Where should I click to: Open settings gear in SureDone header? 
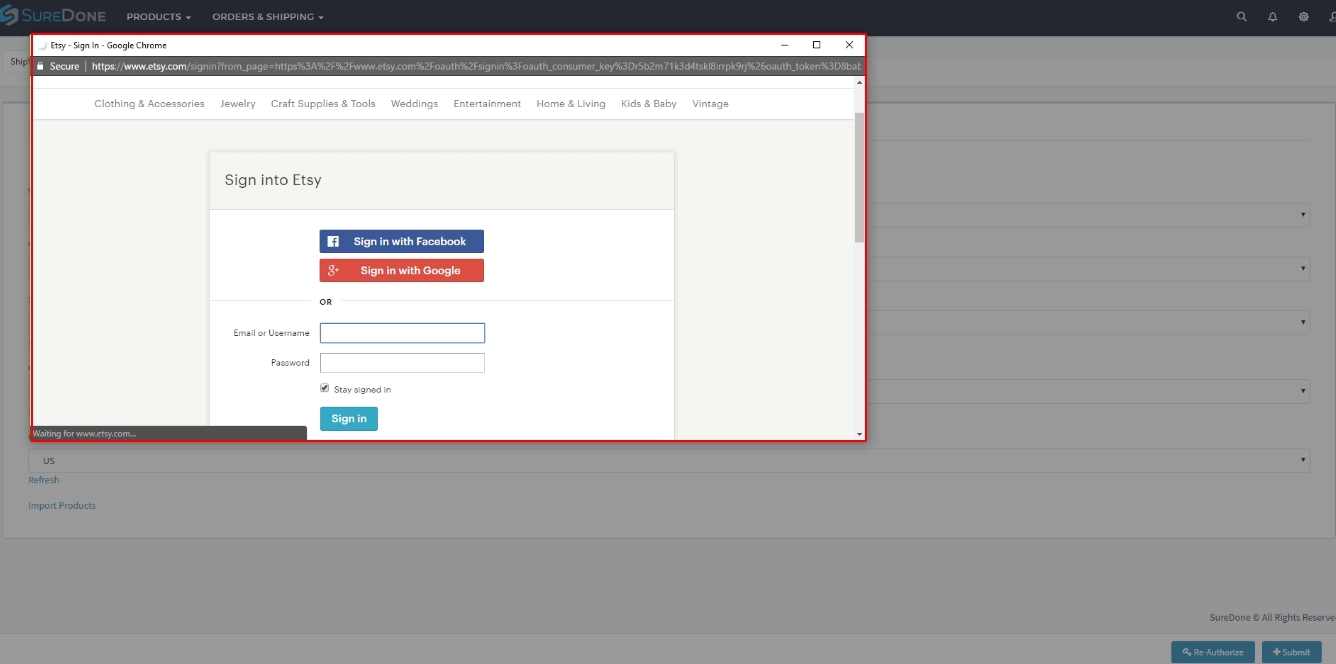pyautogui.click(x=1303, y=17)
